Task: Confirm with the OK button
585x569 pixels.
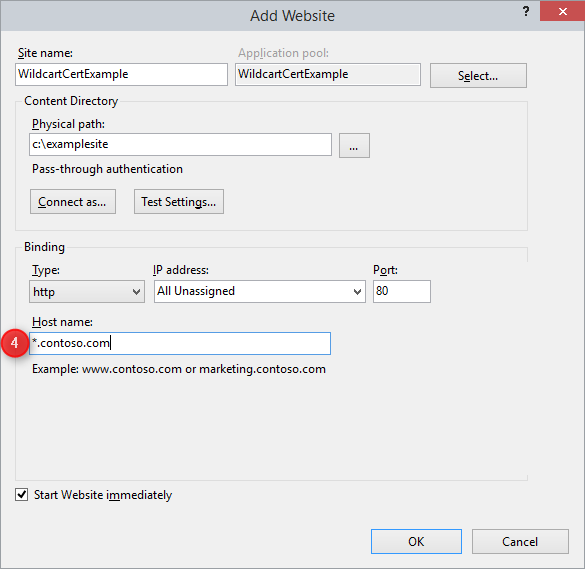Action: click(x=416, y=541)
